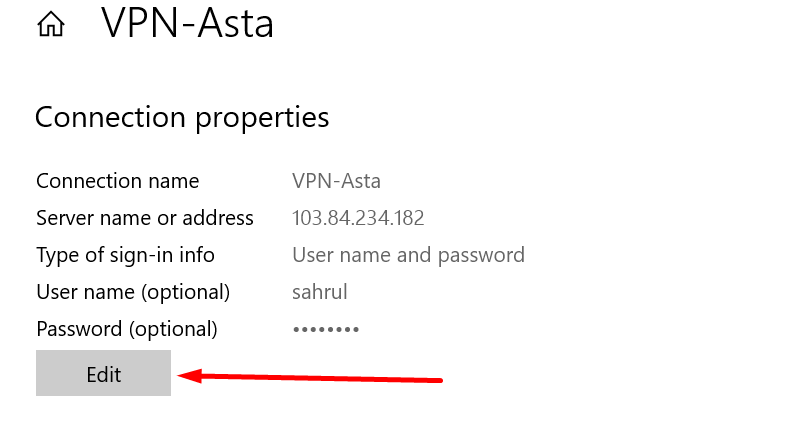This screenshot has width=809, height=439.
Task: Select the User name and password value
Action: pos(408,255)
